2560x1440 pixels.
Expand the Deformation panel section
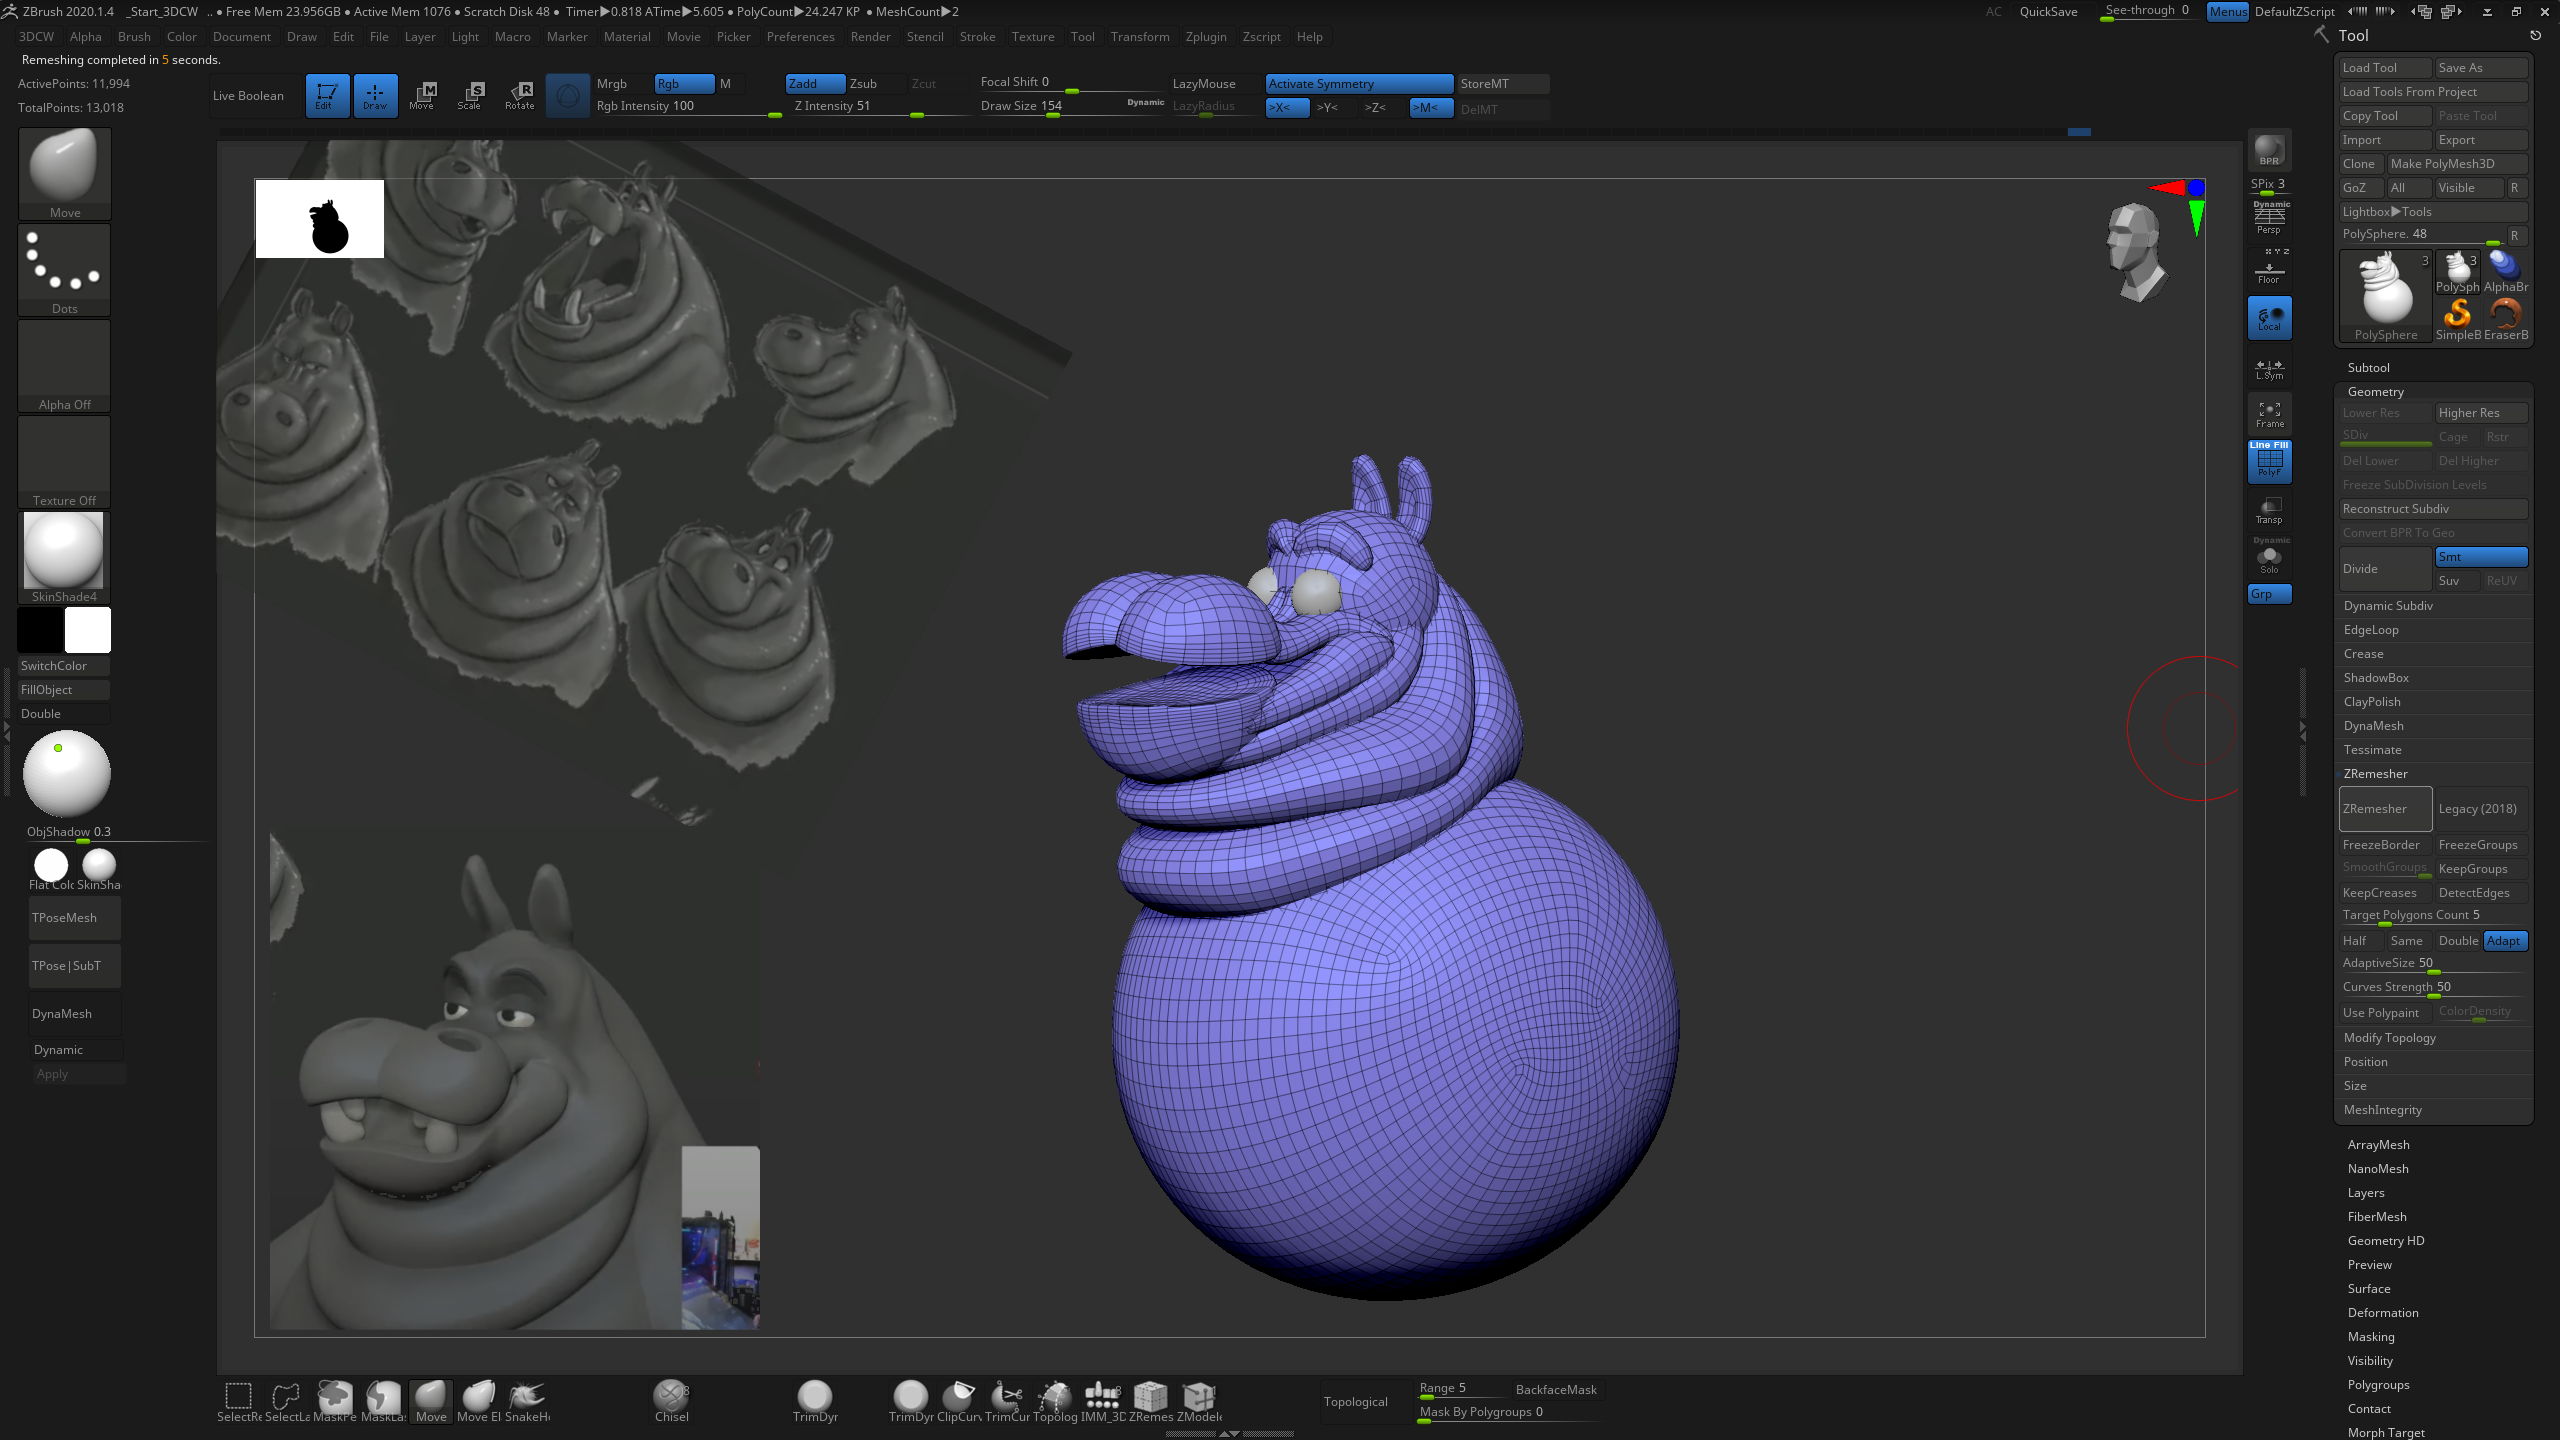point(2382,1312)
